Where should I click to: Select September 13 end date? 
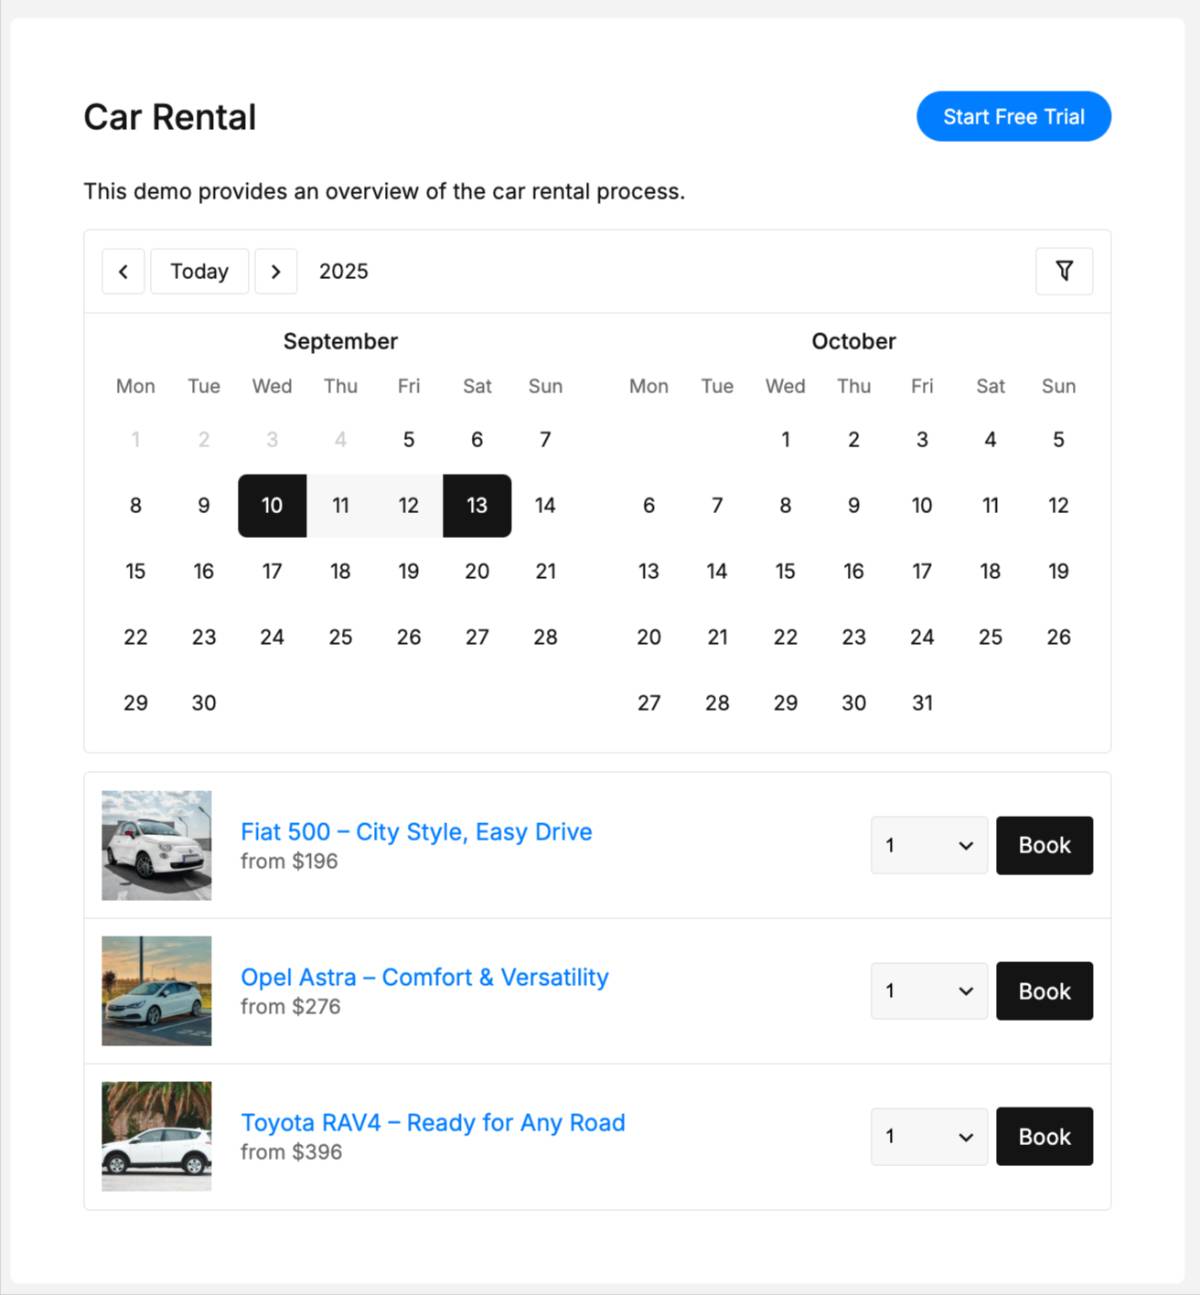pos(477,505)
